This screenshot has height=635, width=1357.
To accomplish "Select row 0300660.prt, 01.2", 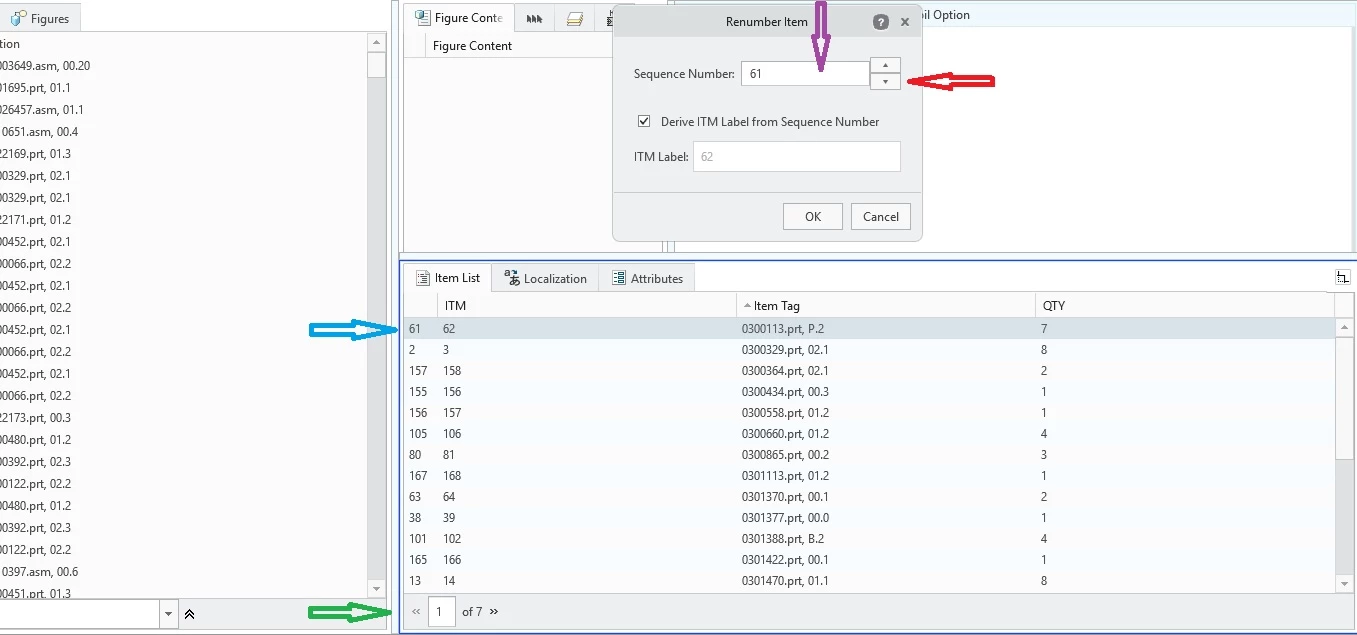I will 868,434.
